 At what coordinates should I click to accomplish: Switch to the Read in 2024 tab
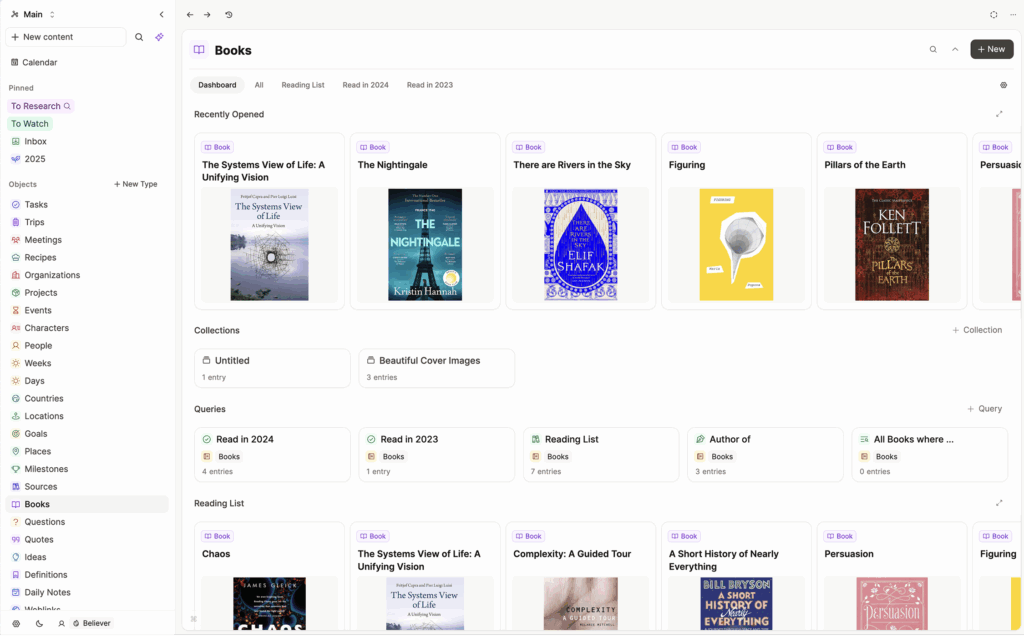pyautogui.click(x=365, y=85)
